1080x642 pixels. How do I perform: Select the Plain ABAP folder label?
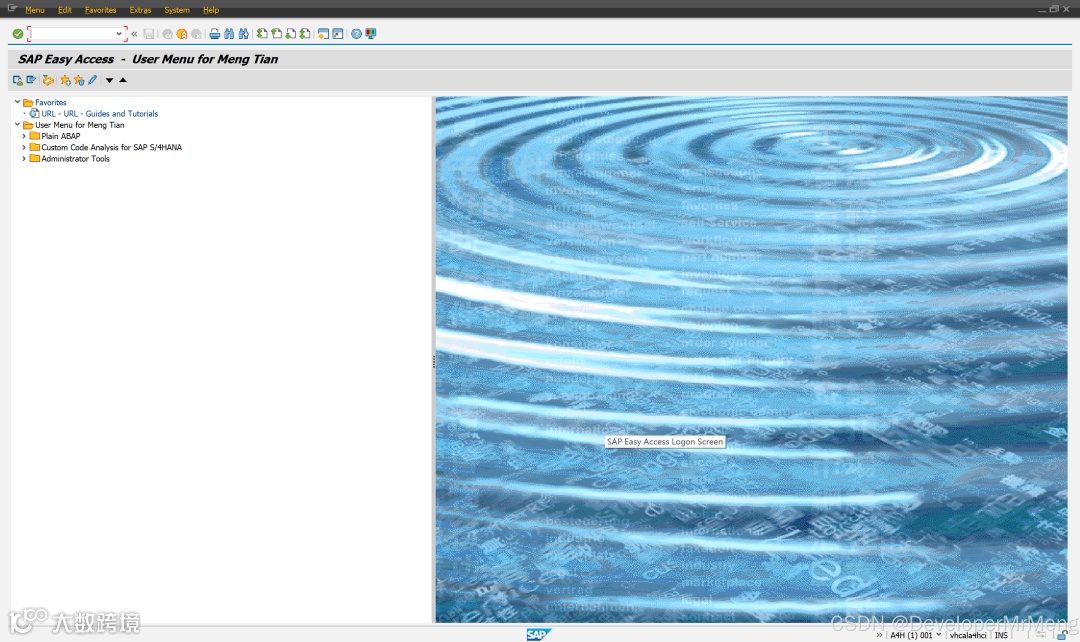[x=61, y=136]
